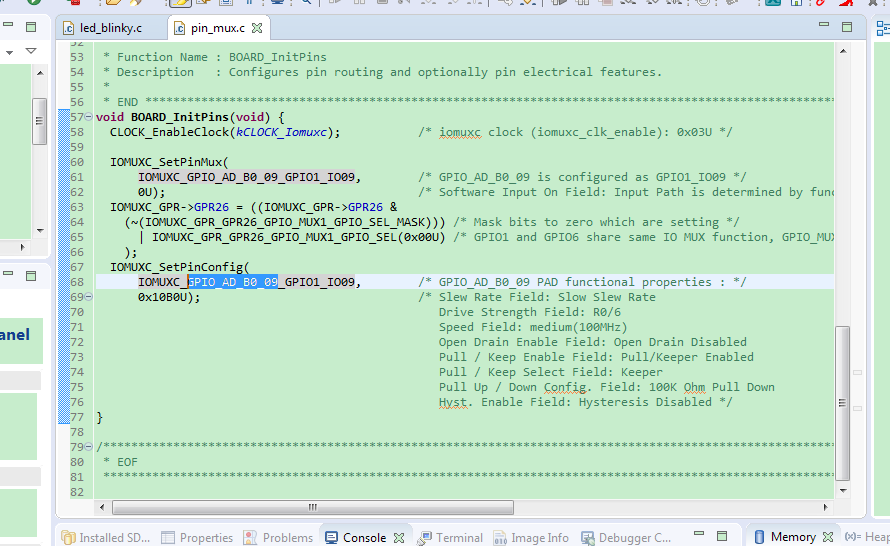
Task: Open the upper left panel's view menu triangle
Action: 31,51
